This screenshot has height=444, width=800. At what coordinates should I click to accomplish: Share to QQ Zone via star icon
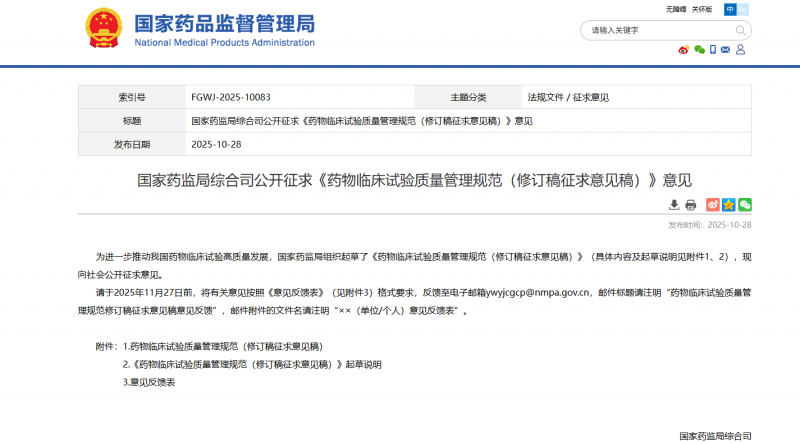coord(729,205)
